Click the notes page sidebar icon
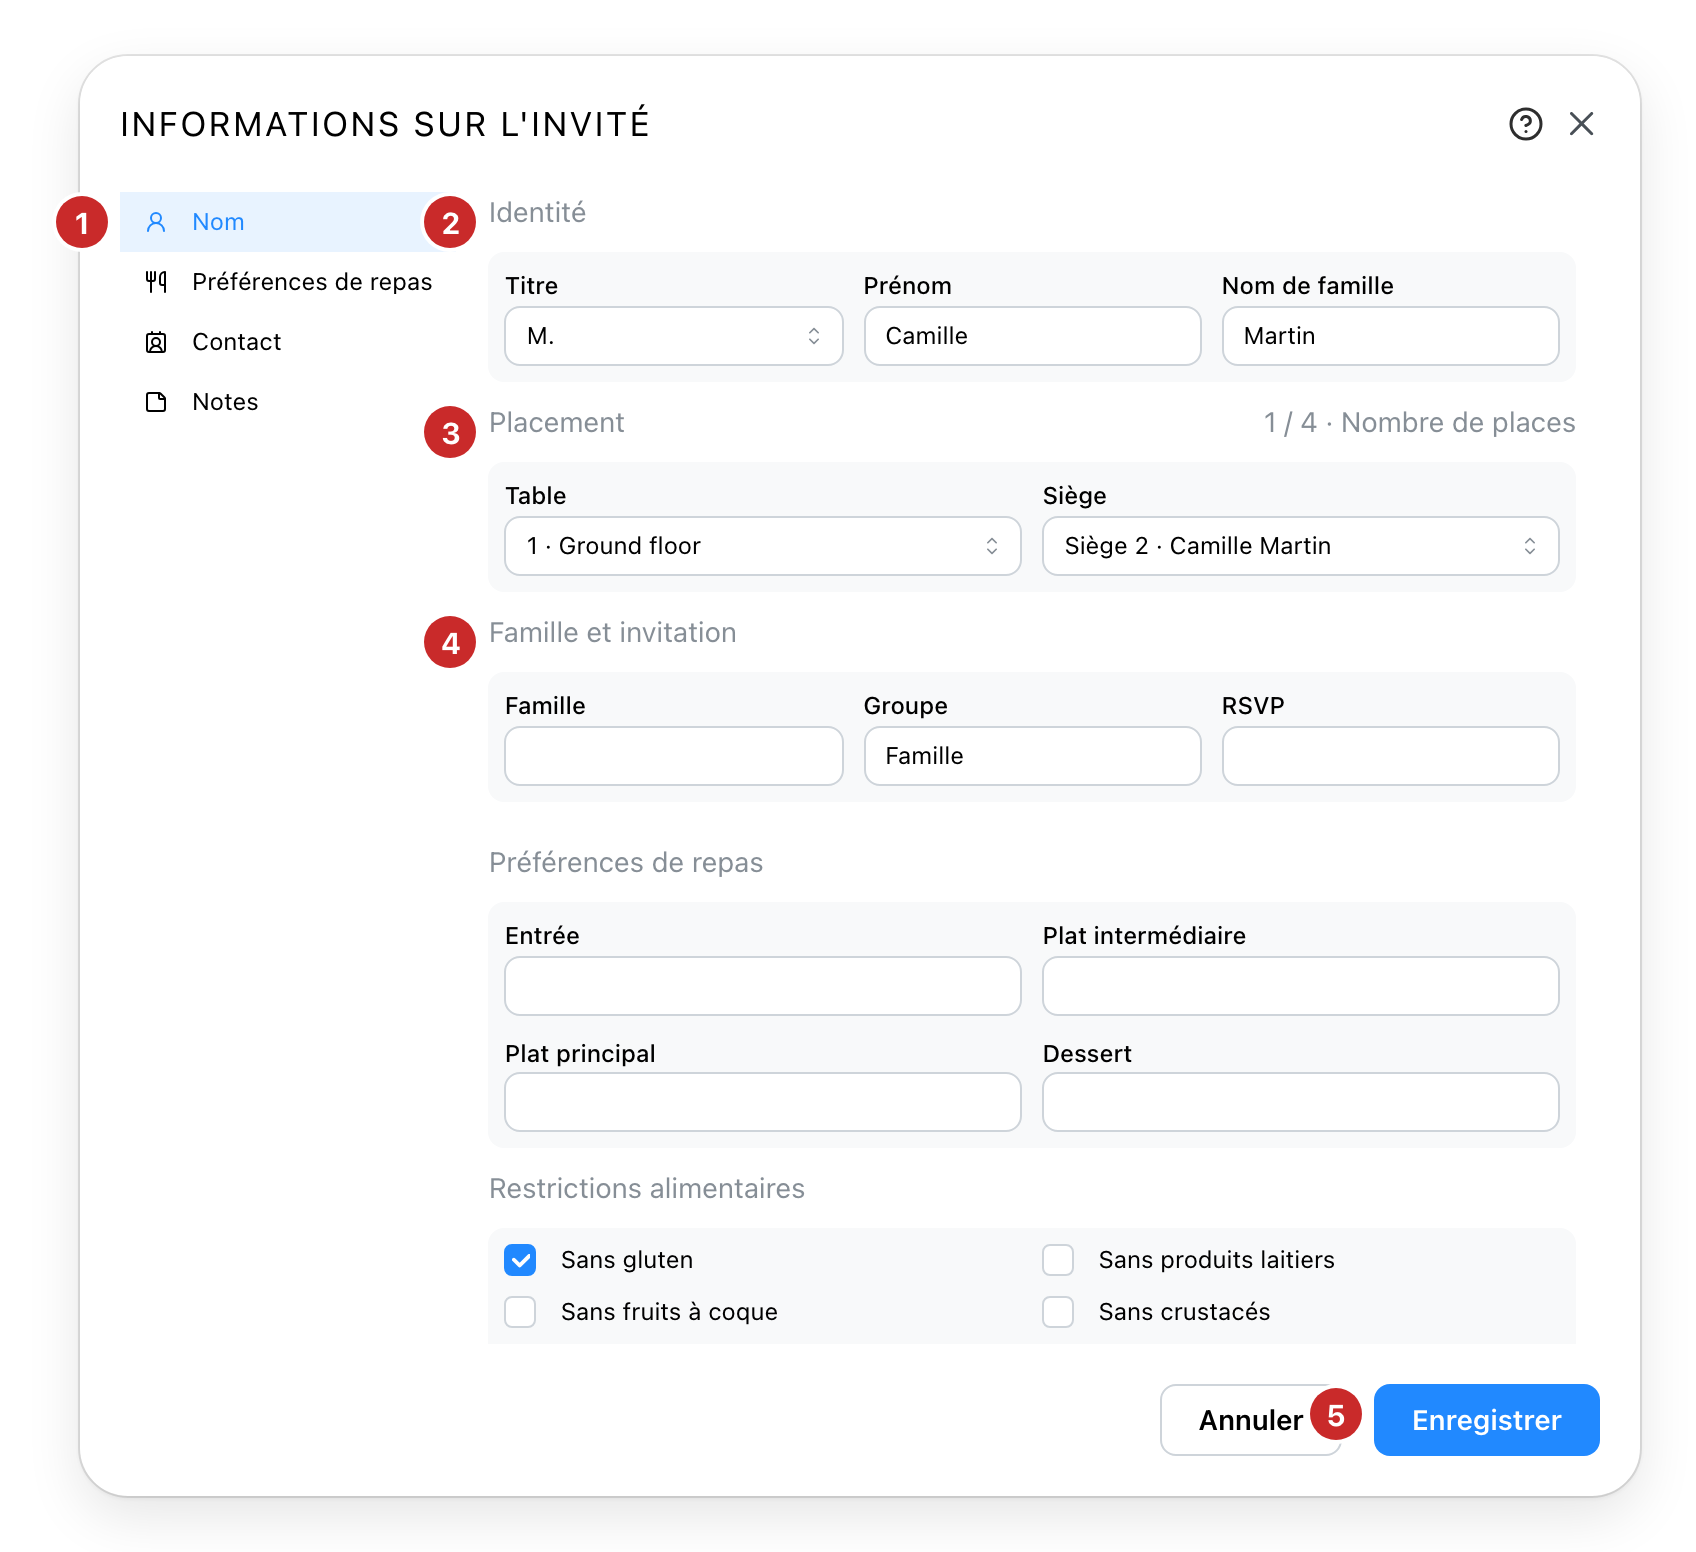Viewport: 1696px width, 1552px height. [156, 402]
